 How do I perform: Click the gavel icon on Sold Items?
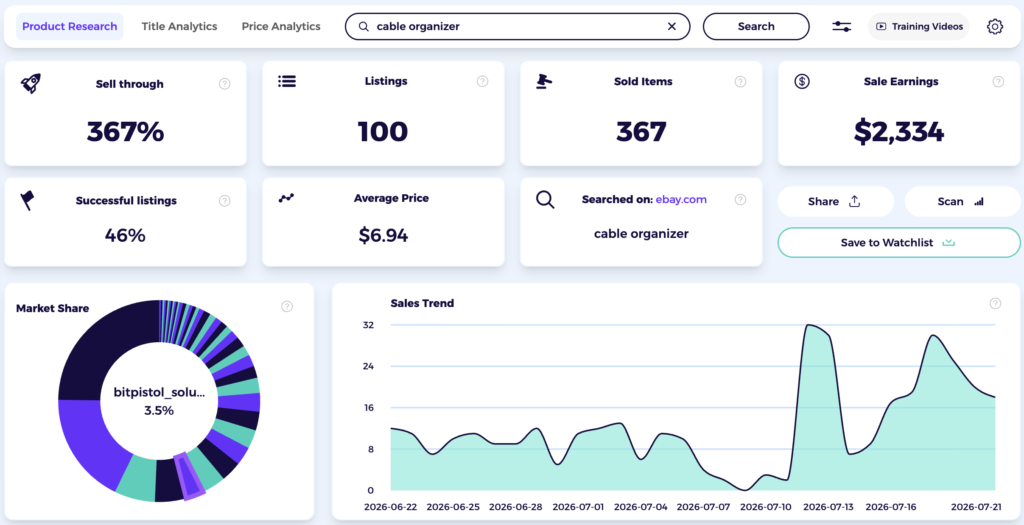(543, 81)
